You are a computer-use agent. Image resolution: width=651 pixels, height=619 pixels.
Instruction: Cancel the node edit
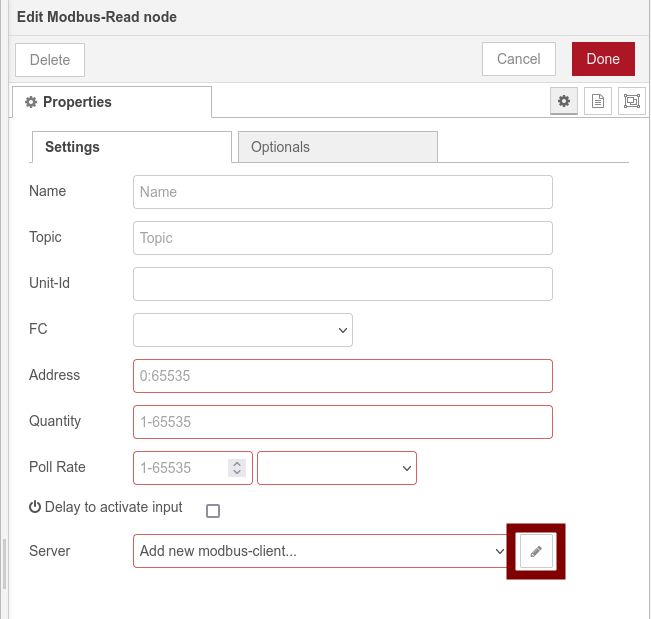[x=518, y=59]
